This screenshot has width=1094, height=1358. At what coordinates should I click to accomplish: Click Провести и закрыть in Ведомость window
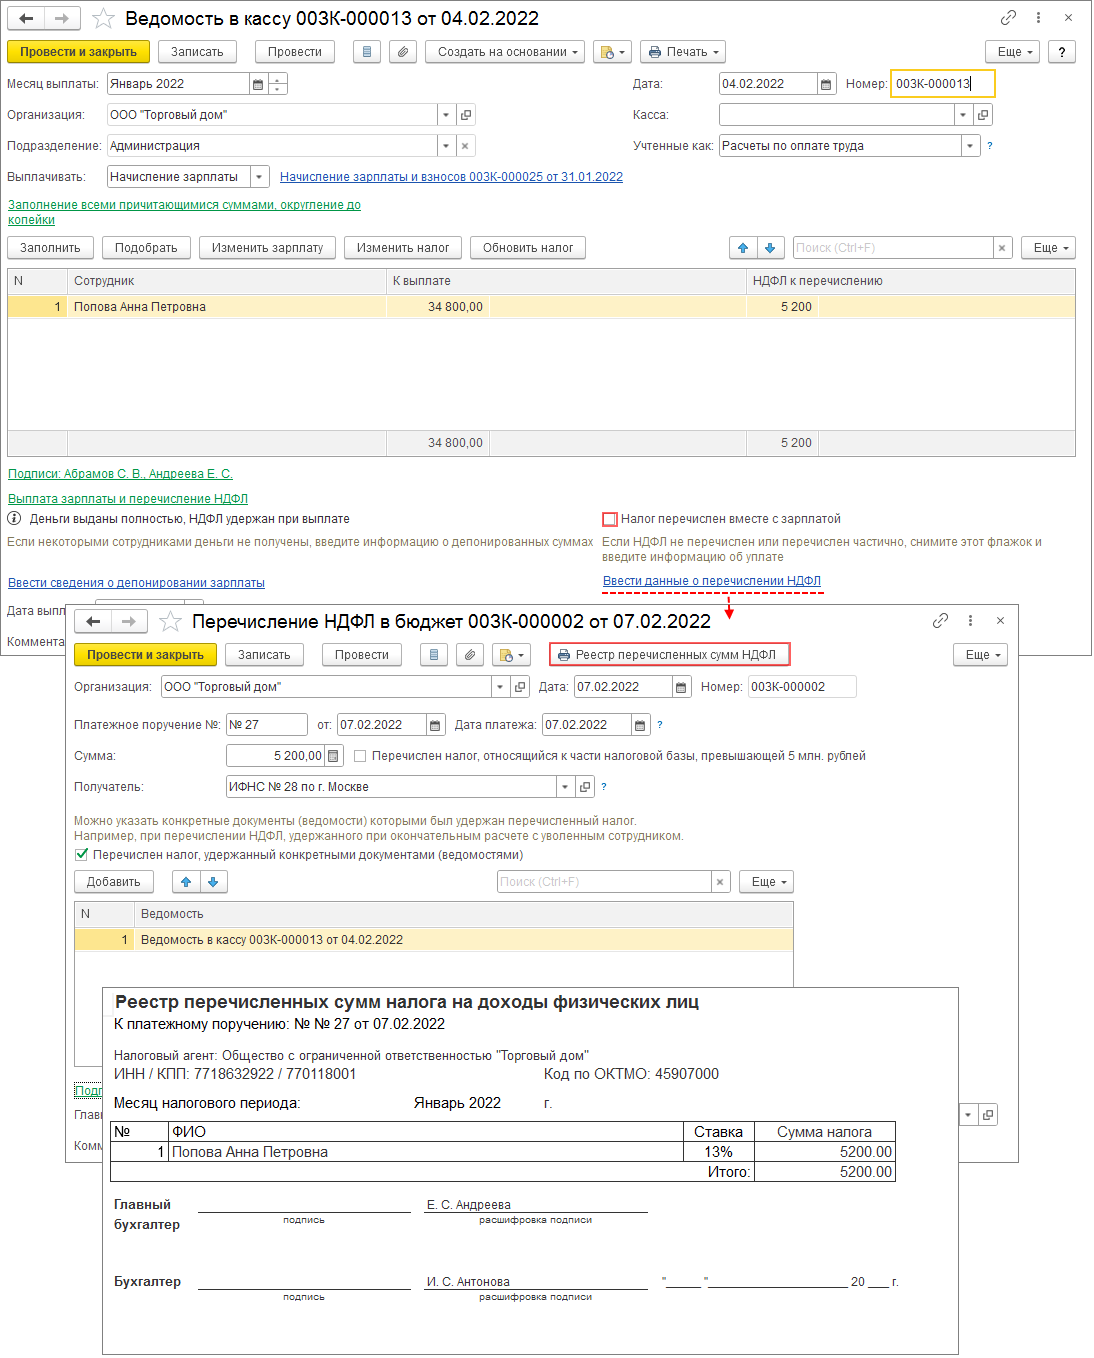(x=79, y=52)
